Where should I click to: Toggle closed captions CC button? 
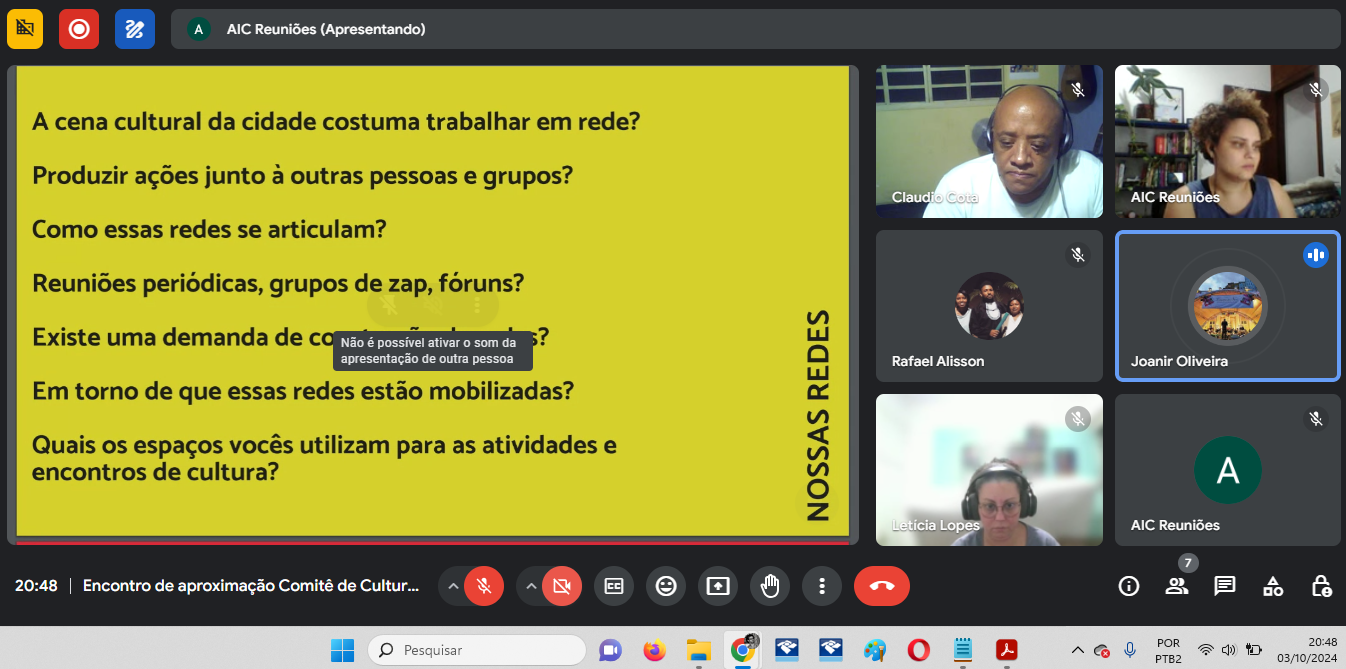(x=614, y=586)
